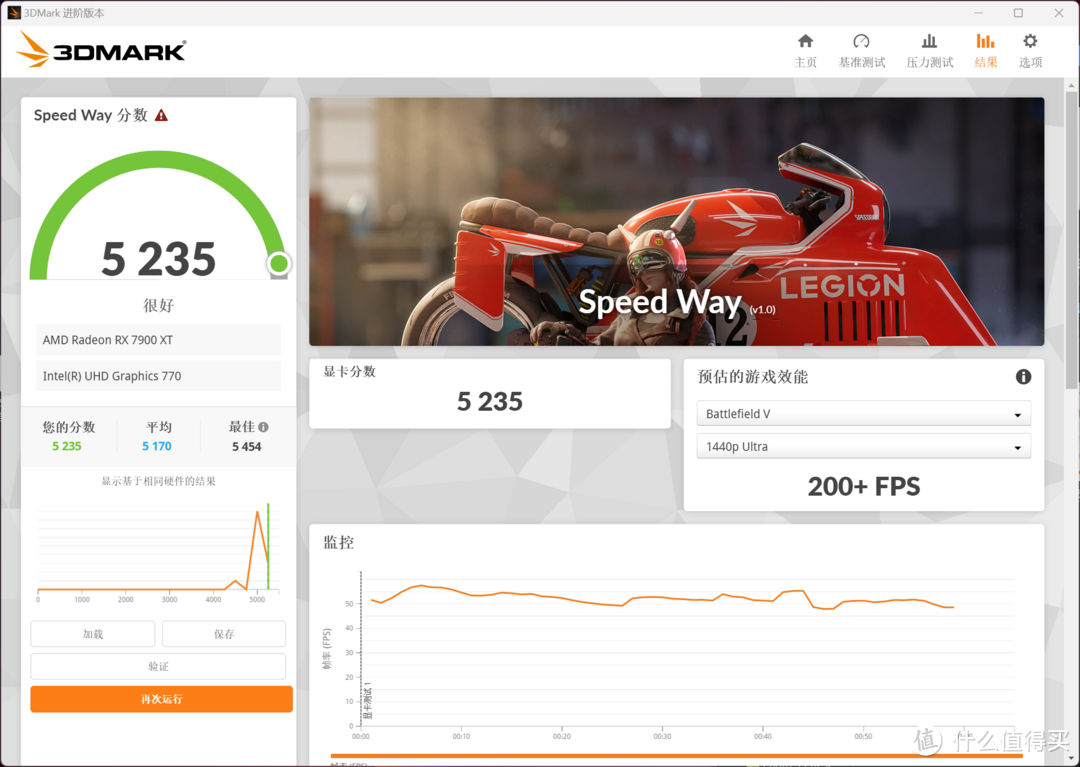The height and width of the screenshot is (767, 1080).
Task: Open the 基准测试 benchmark gauge icon
Action: coord(861,50)
